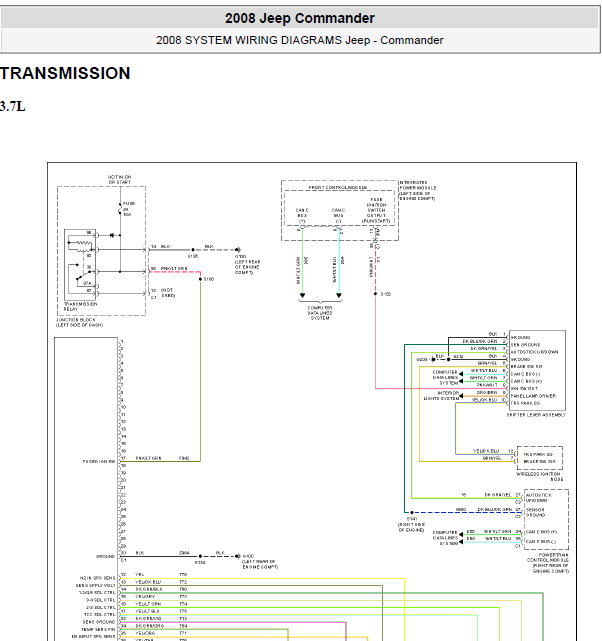602x641 pixels.
Task: Click "COMPUTER DATA LINES SYSTEM" under Front Control Module
Action: click(320, 313)
